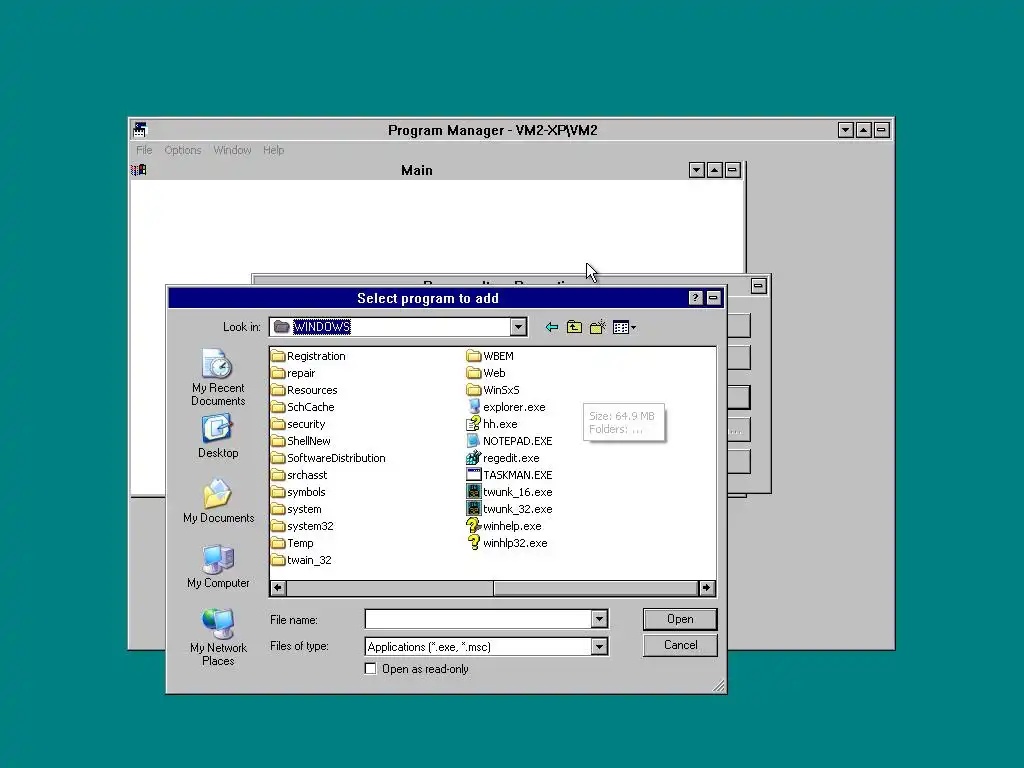This screenshot has height=768, width=1024.
Task: Select the Registration folder
Action: click(x=308, y=356)
